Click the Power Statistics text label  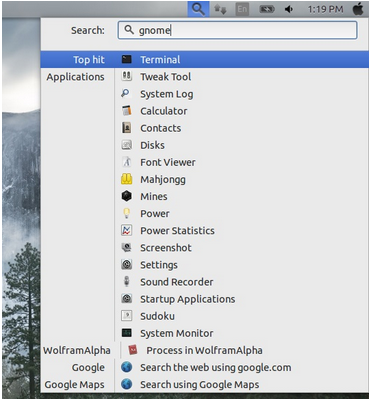[x=177, y=231]
